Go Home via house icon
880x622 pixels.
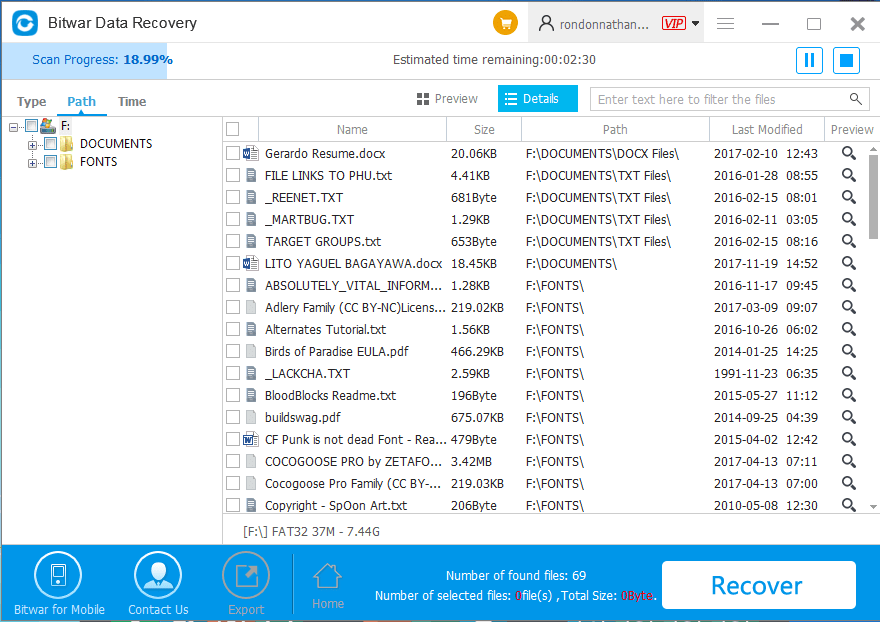328,576
